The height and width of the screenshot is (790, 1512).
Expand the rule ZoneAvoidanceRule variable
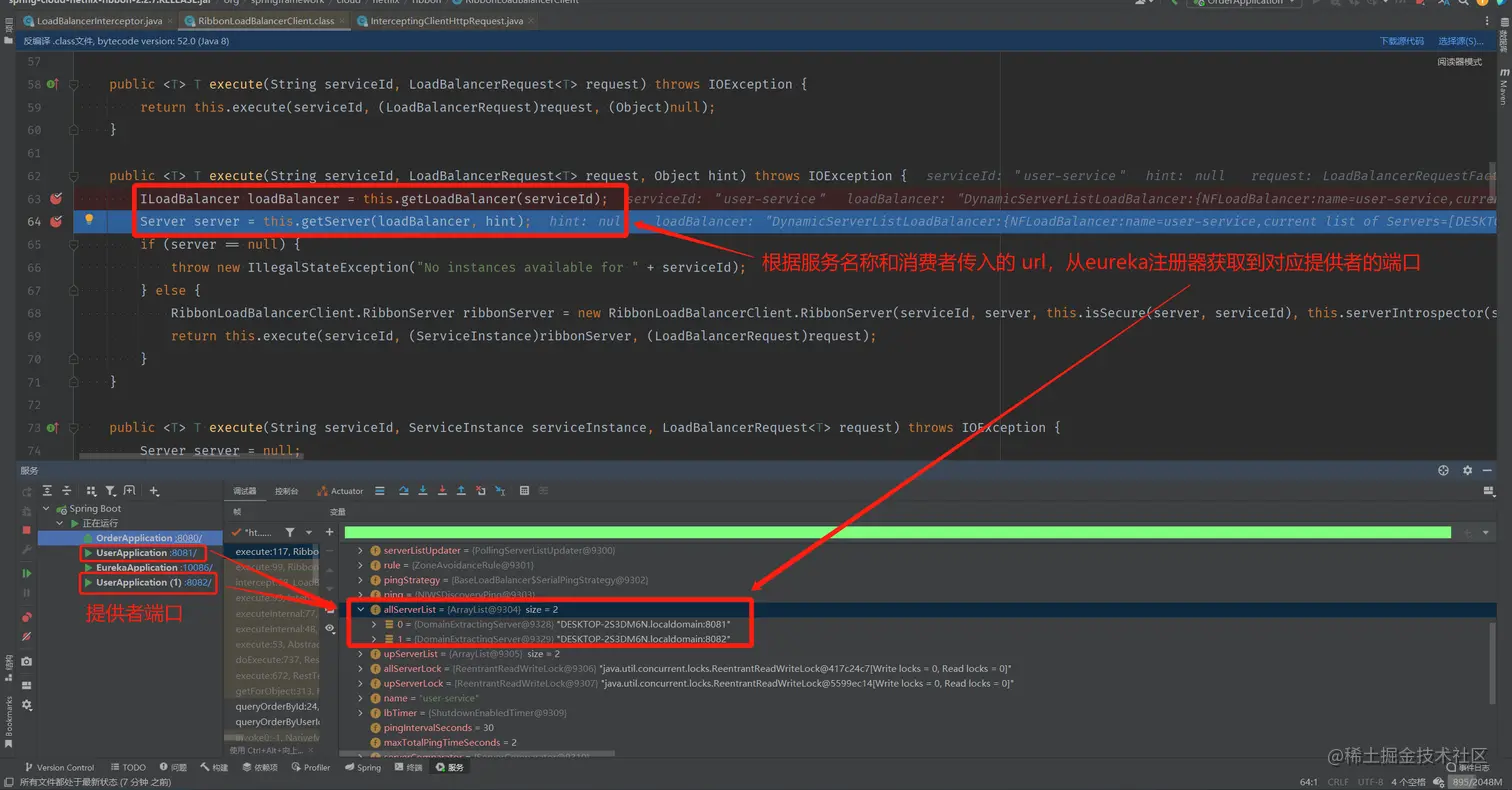361,565
